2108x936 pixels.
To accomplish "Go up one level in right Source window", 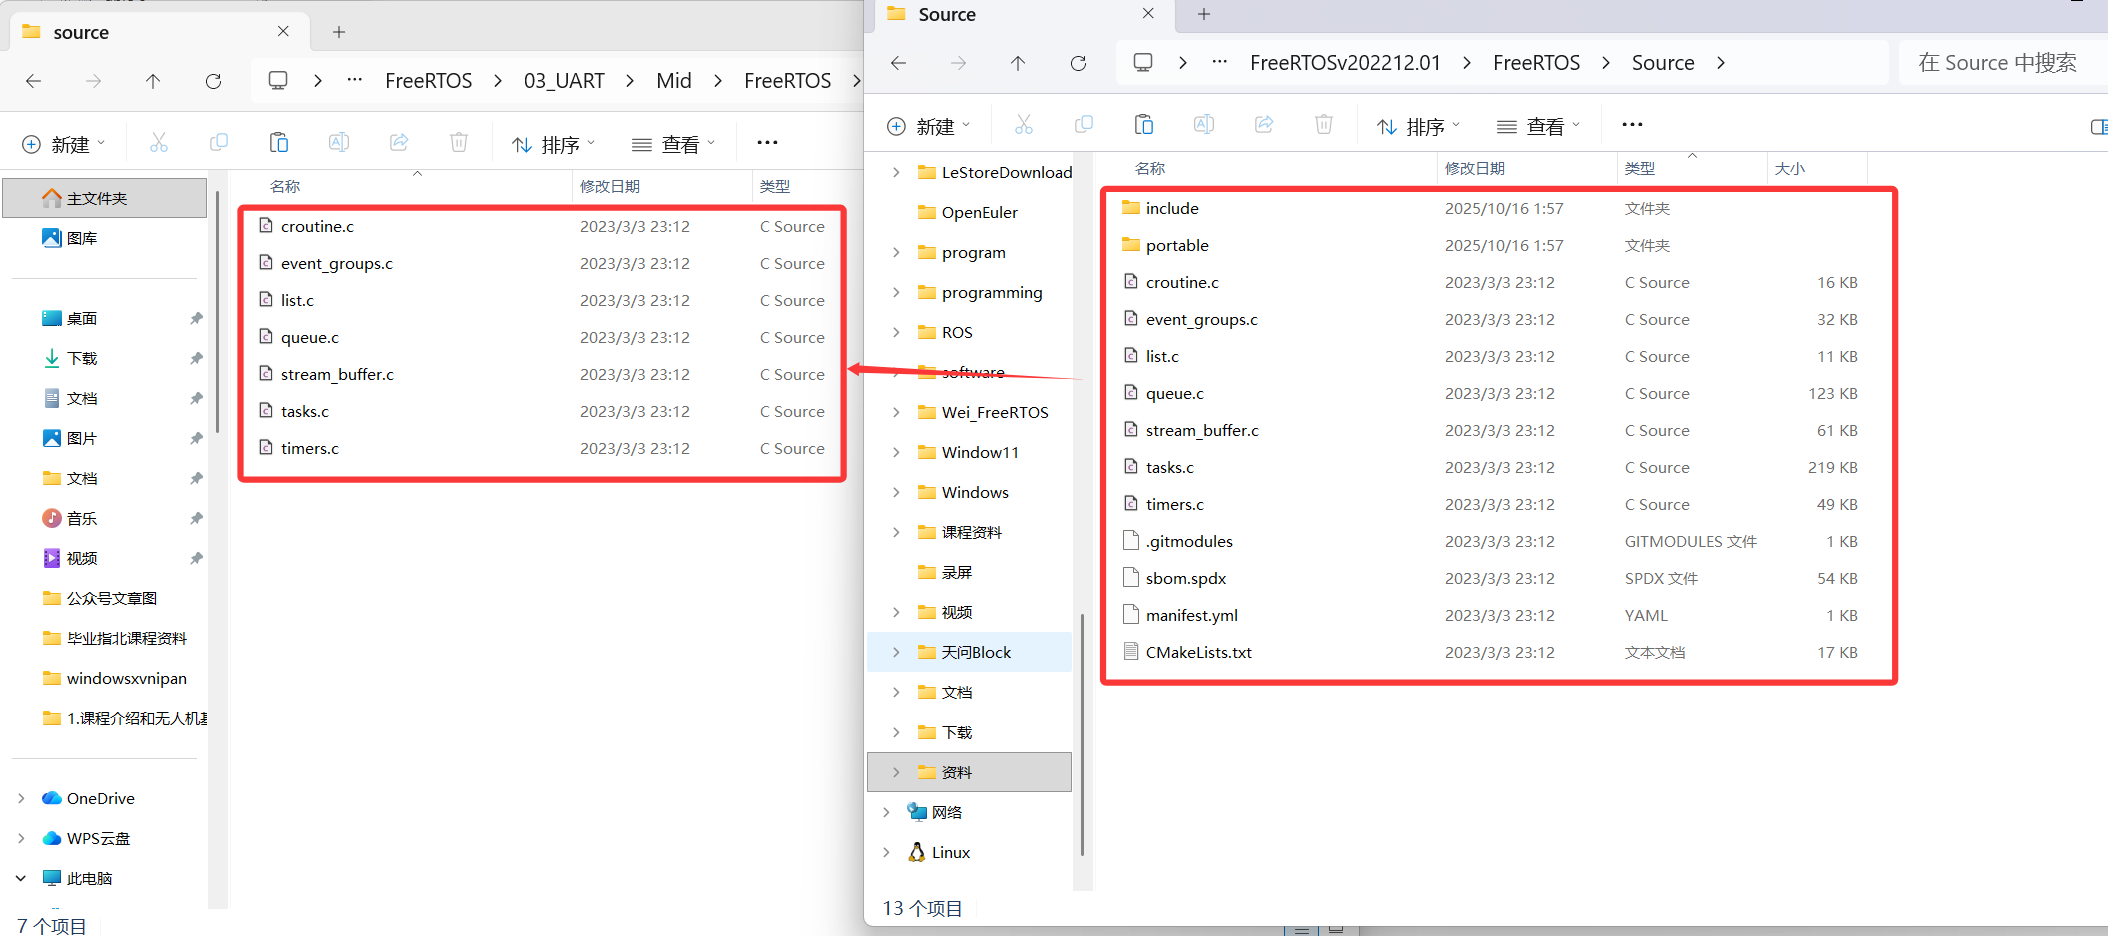I will click(x=1018, y=63).
